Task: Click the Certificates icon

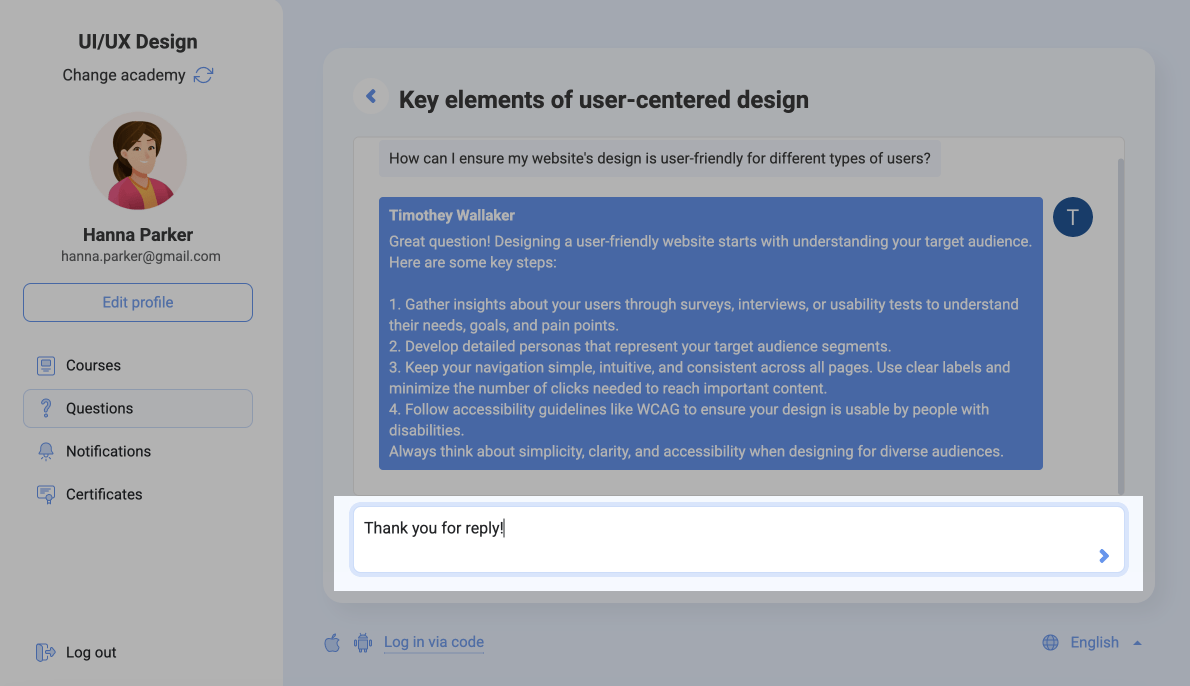Action: click(46, 495)
